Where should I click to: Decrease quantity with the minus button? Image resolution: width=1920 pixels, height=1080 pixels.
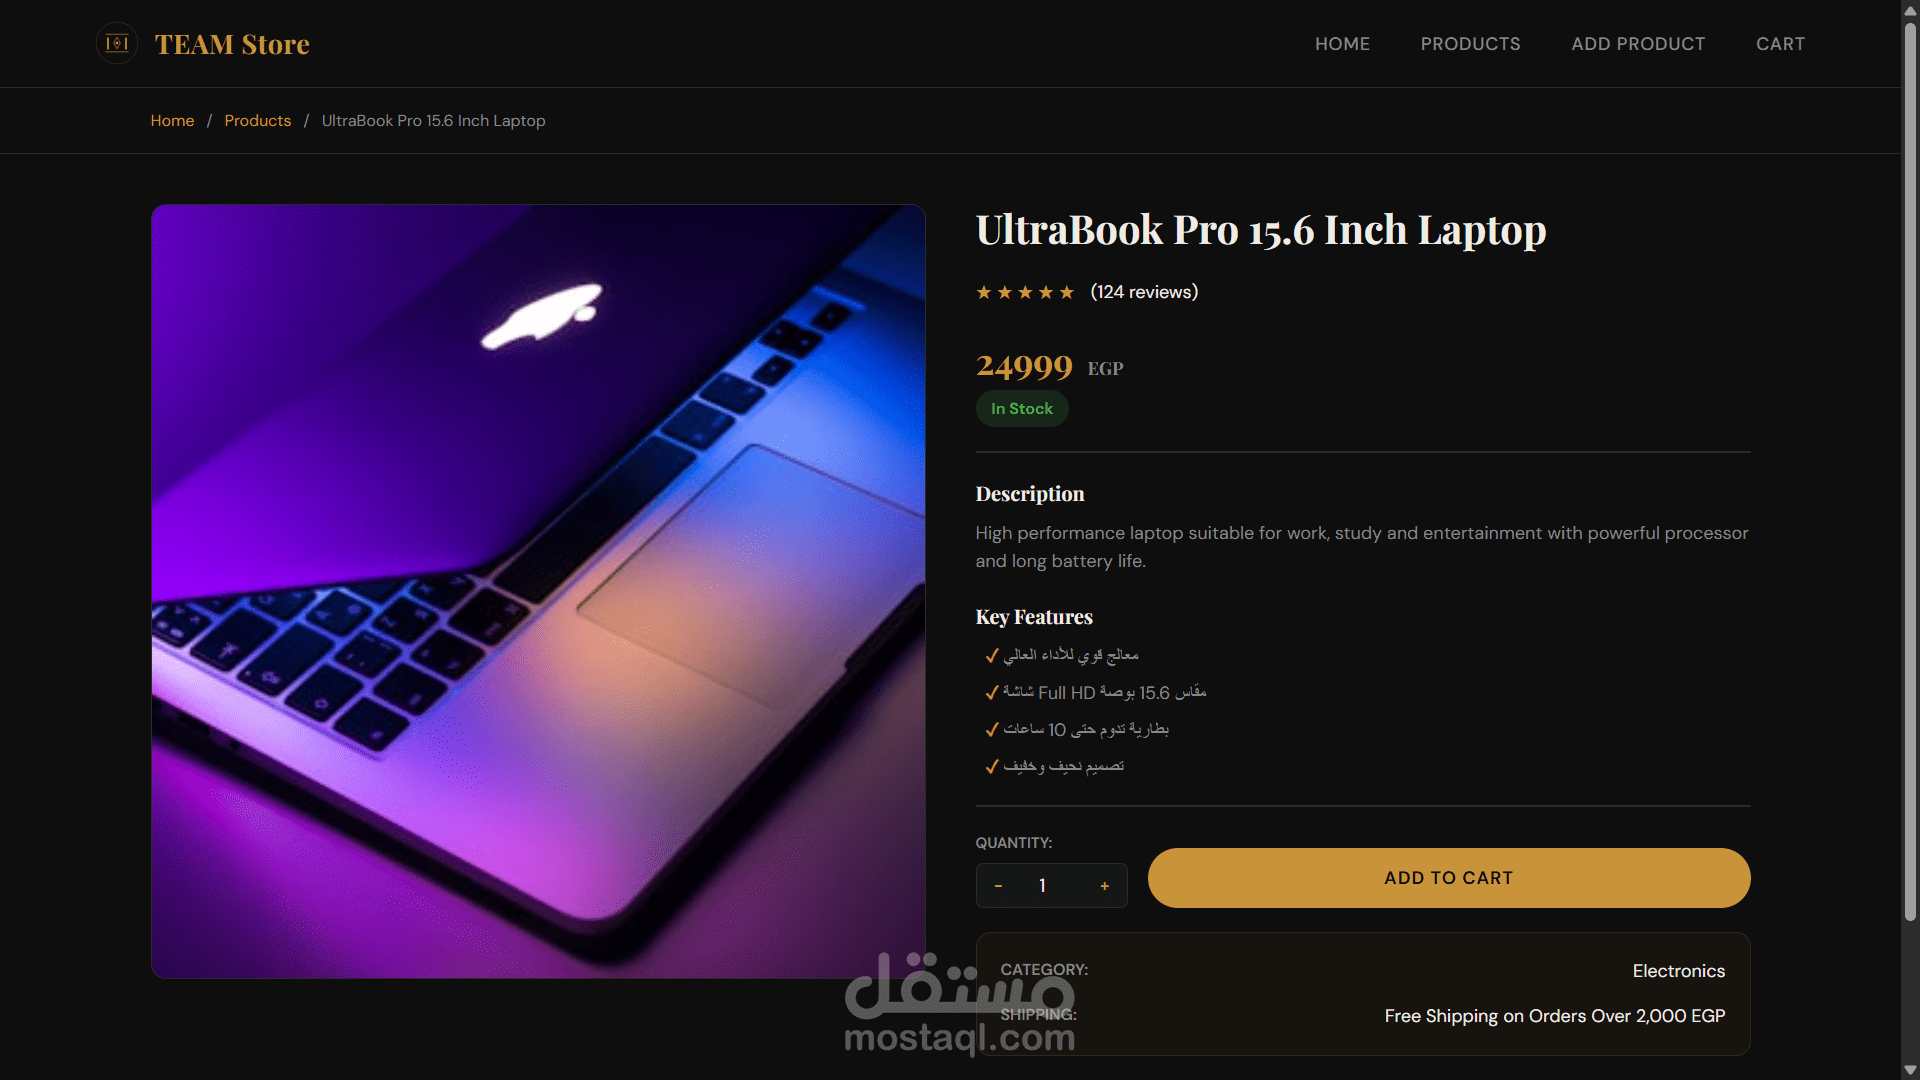(x=998, y=886)
